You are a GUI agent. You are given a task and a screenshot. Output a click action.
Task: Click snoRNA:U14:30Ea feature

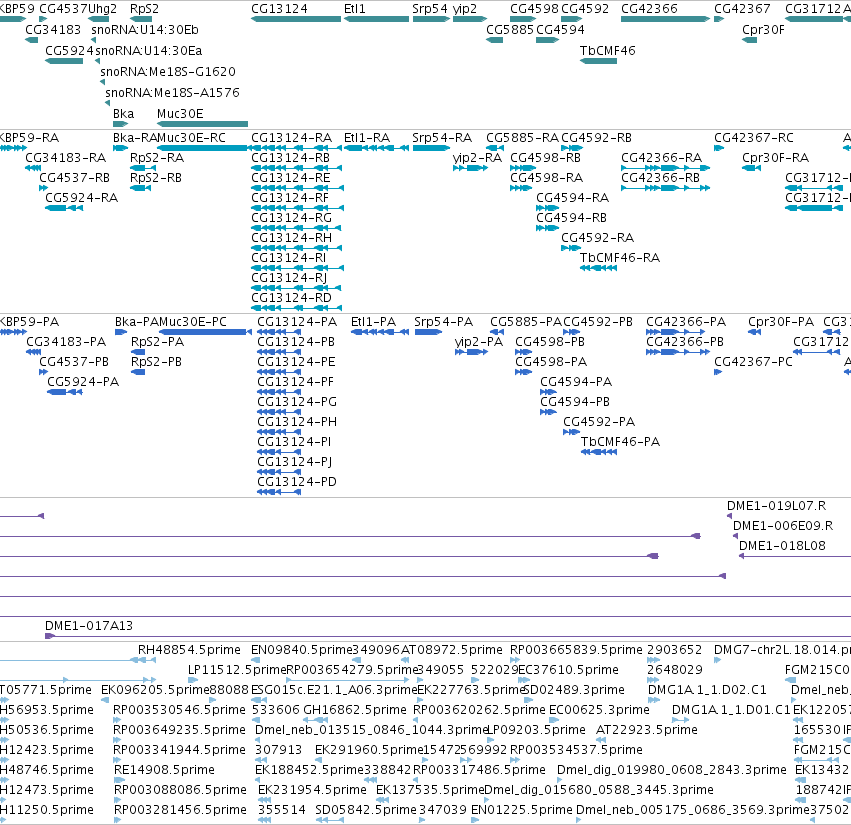98,61
